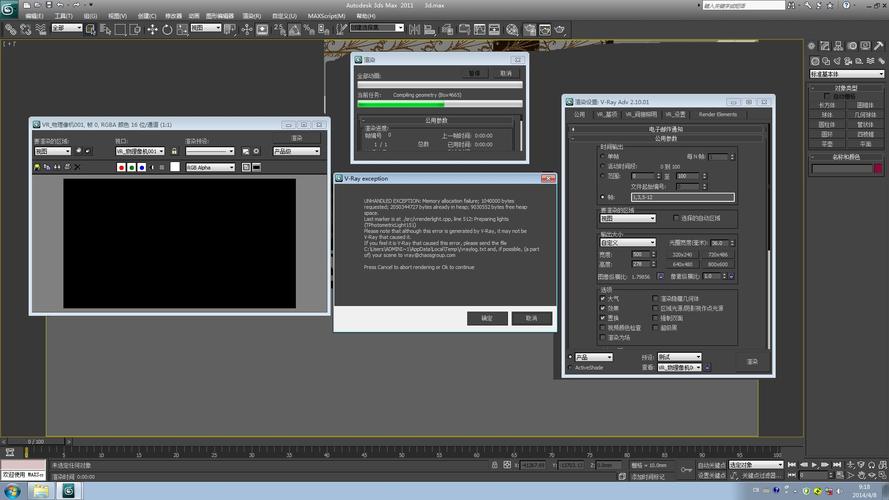Image resolution: width=889 pixels, height=500 pixels.
Task: Select the Rotate tool in main toolbar
Action: point(167,29)
